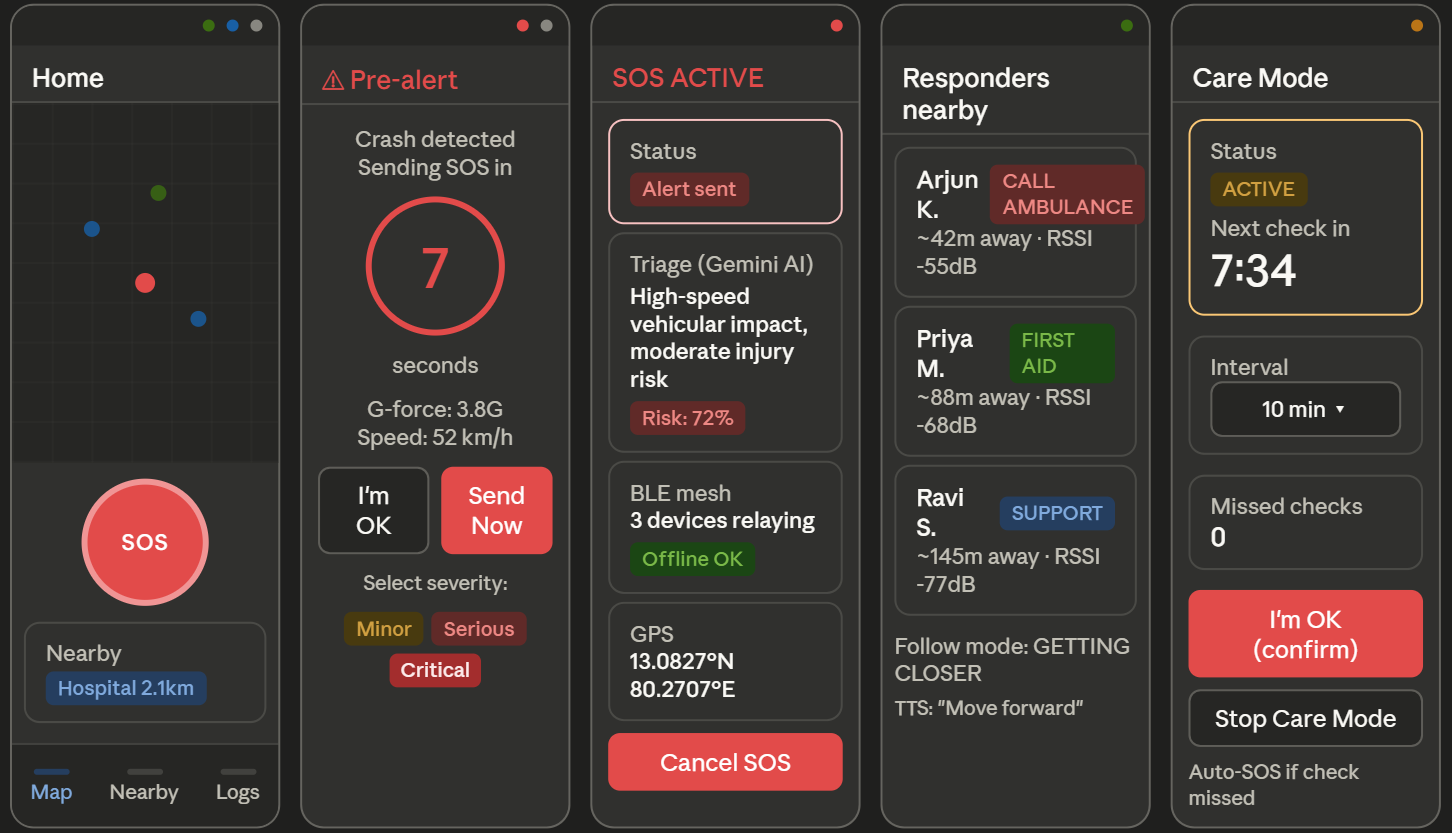Click the Alert sent status badge

click(689, 189)
